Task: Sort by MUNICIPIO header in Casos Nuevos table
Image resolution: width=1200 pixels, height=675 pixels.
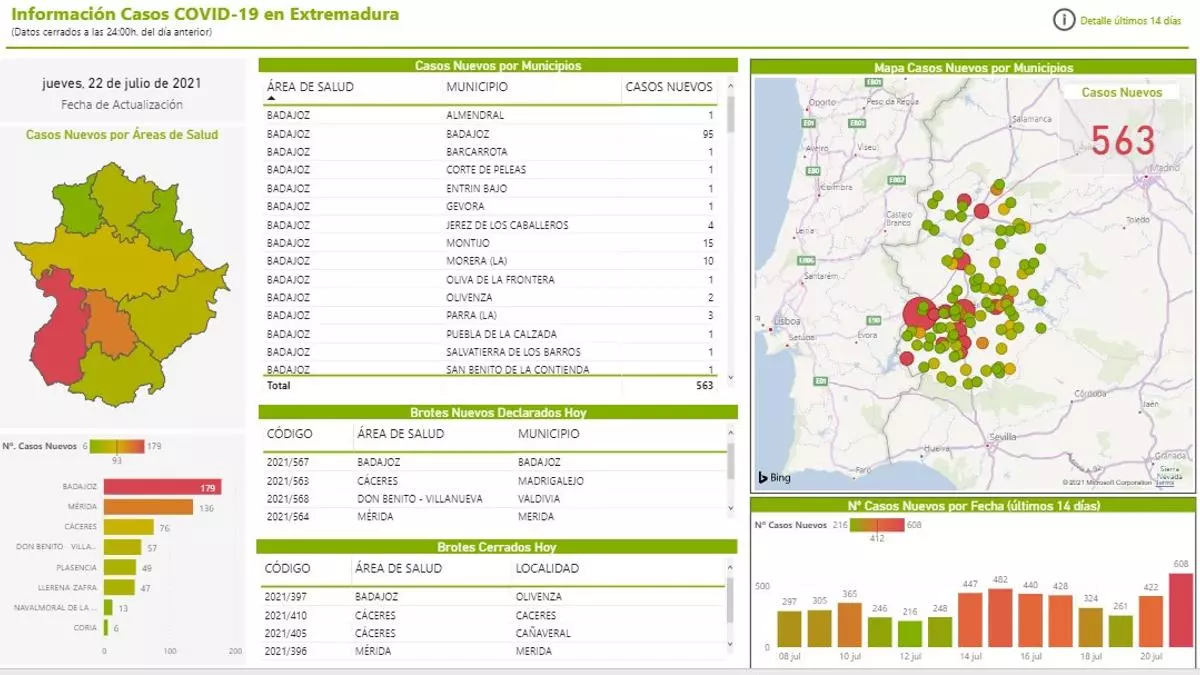Action: tap(477, 87)
